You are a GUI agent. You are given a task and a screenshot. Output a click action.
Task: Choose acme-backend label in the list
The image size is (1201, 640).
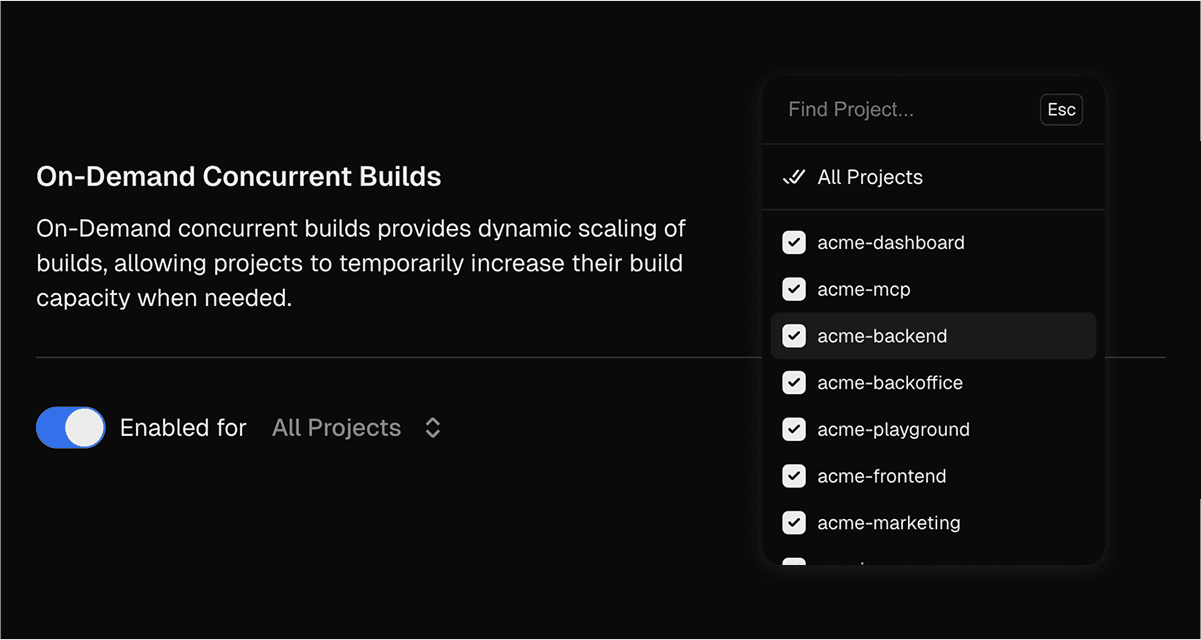882,336
